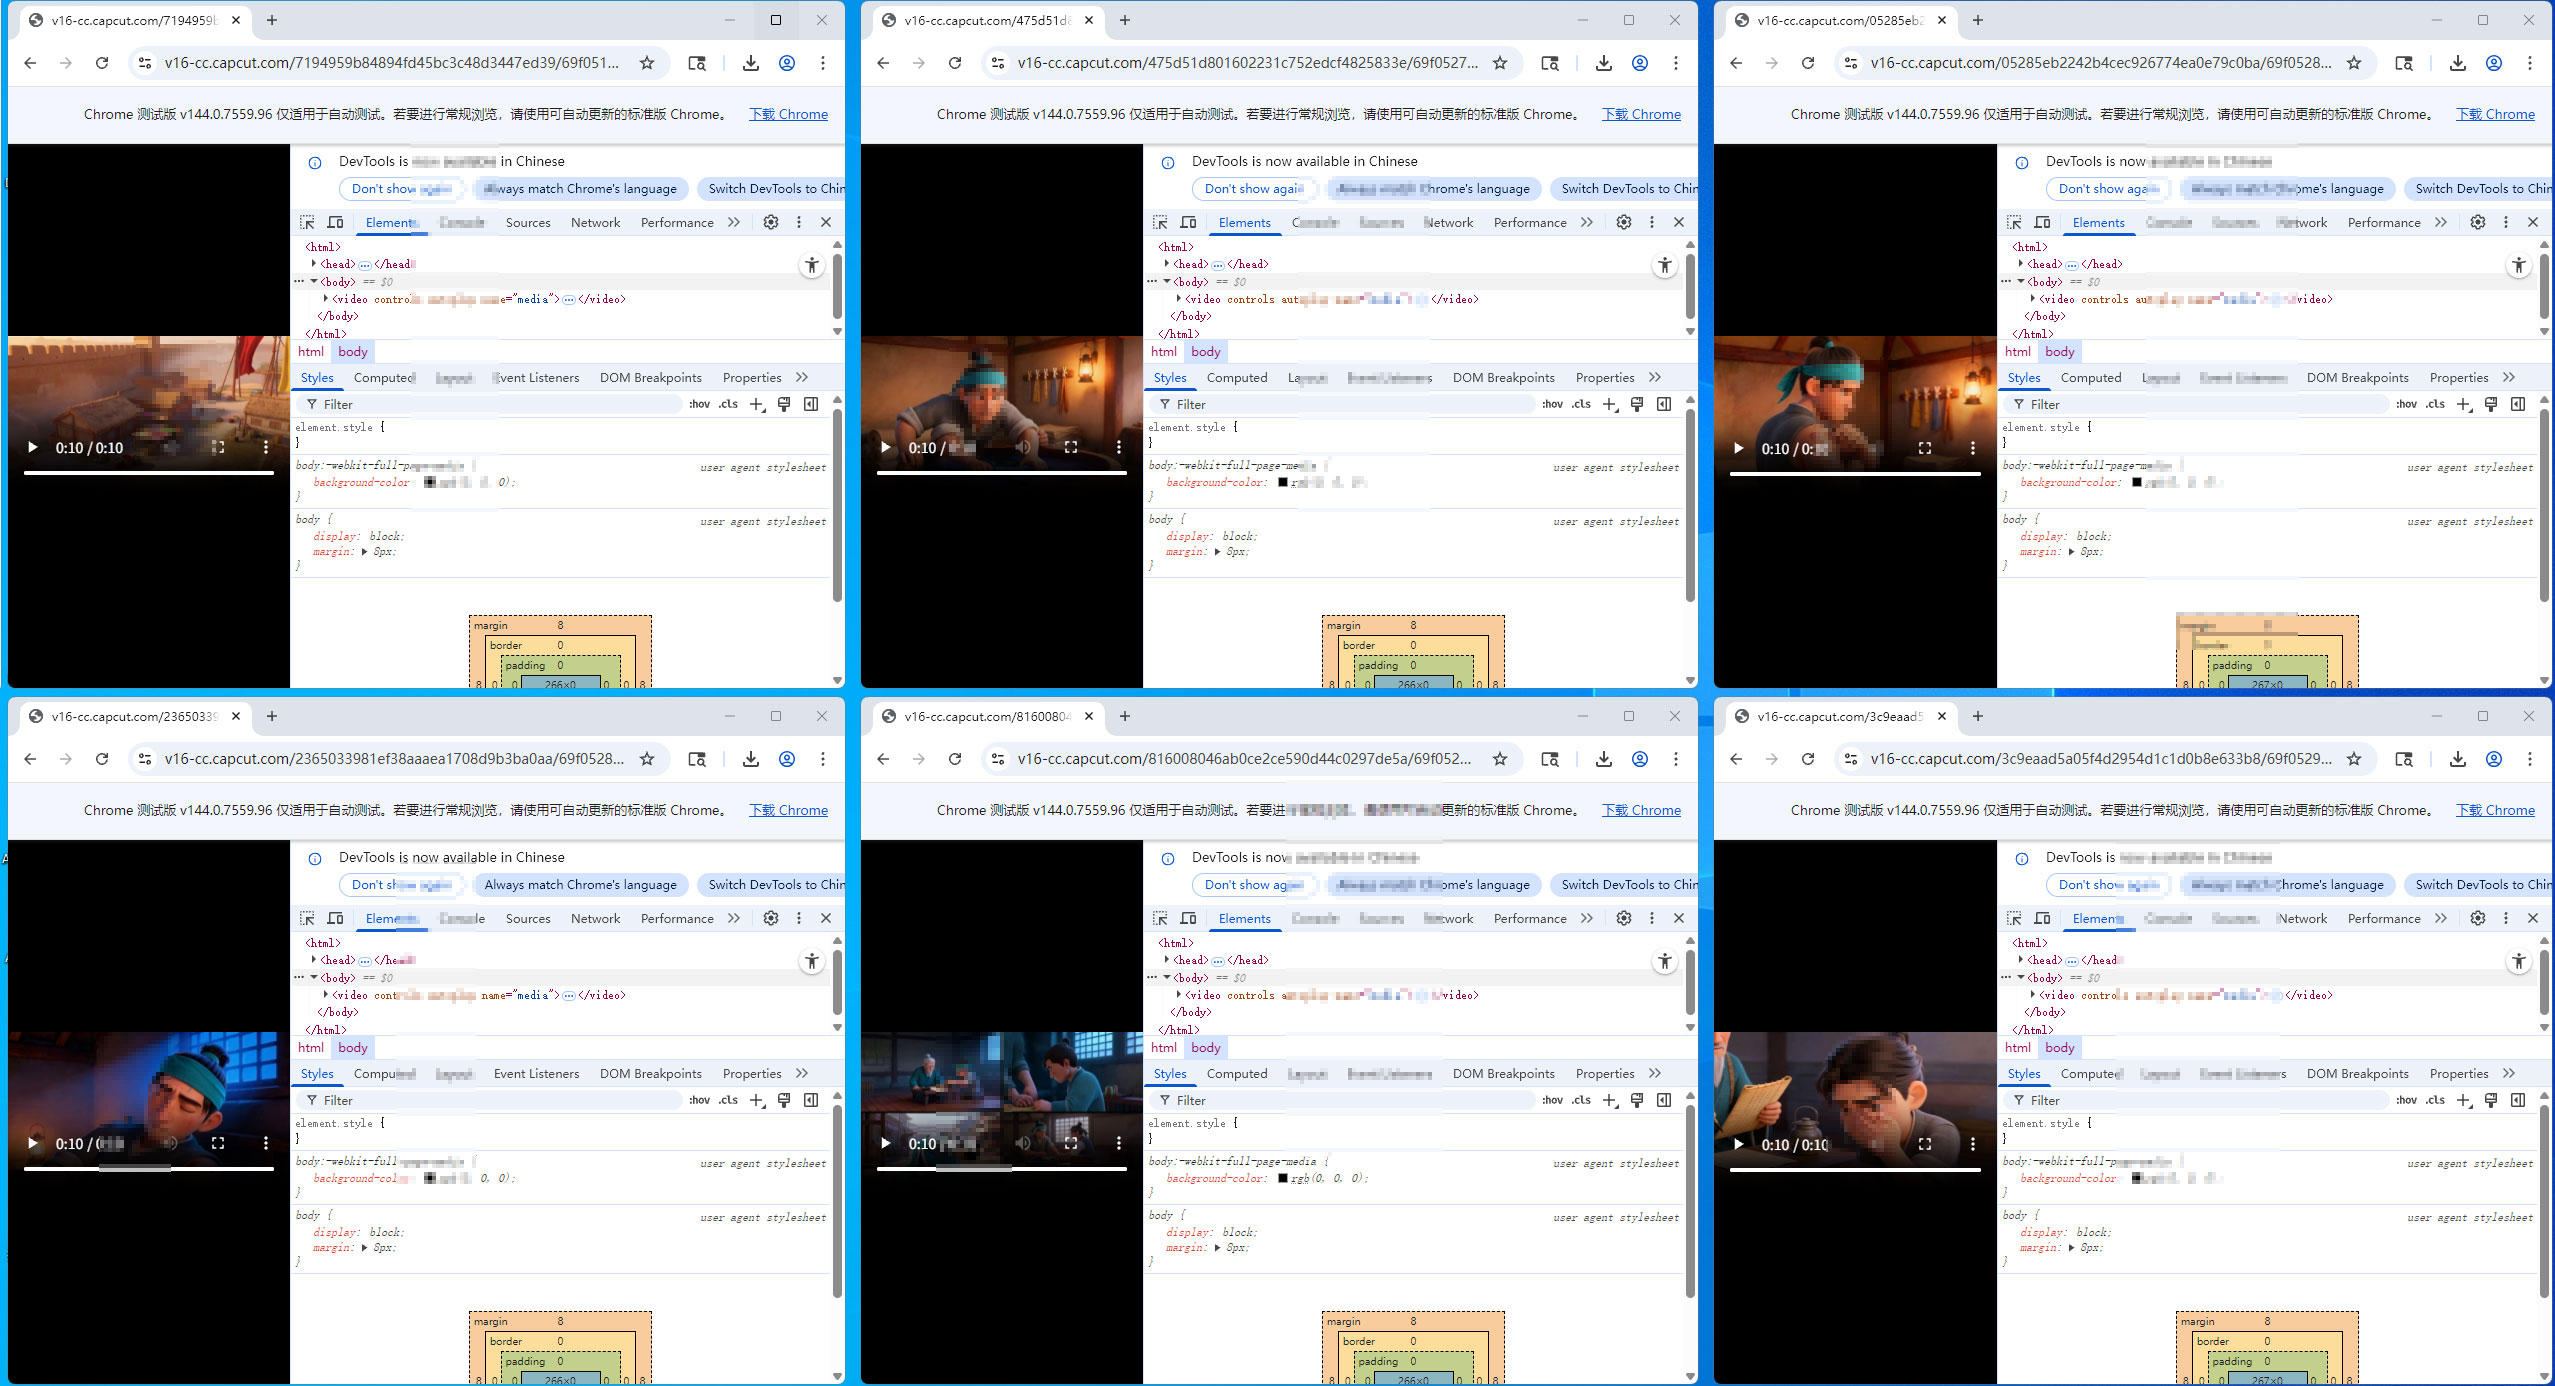2555x1386 pixels.
Task: Open Network tab in 7194959 window DevTools
Action: pos(595,222)
